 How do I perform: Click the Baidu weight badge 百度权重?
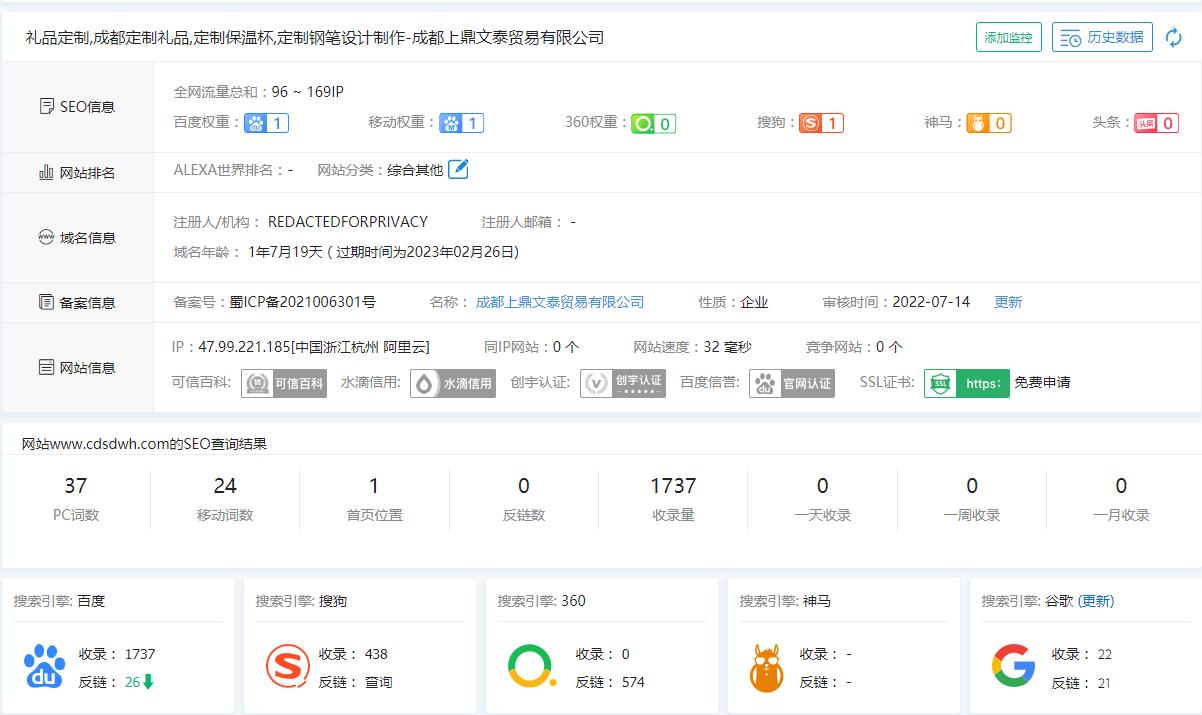(x=267, y=123)
